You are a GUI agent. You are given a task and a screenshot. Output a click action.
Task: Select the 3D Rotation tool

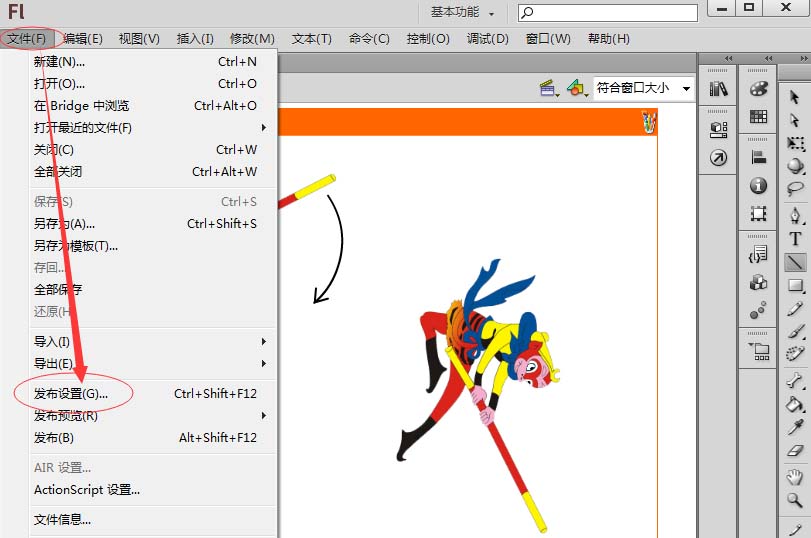[x=795, y=166]
